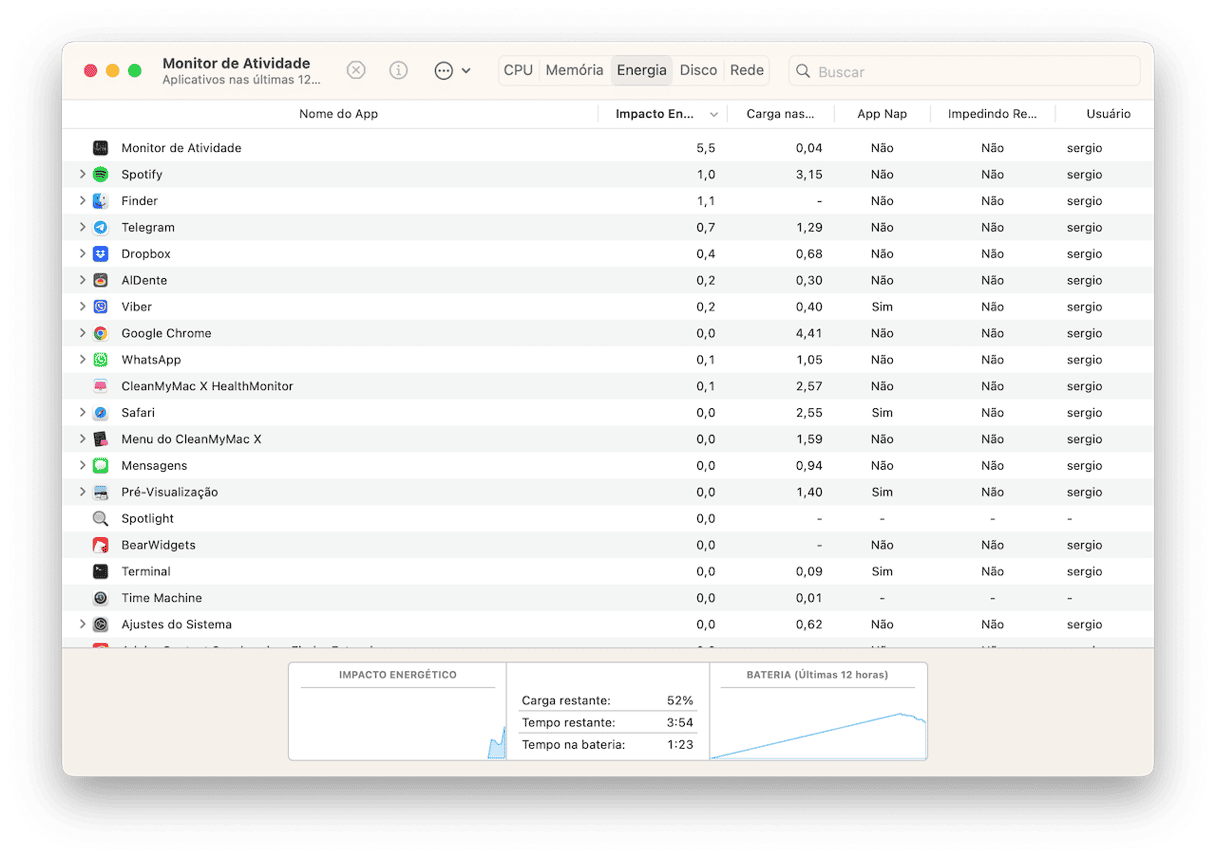Viewport: 1216px width, 858px height.
Task: Sort by the Impedindo Repouso column header
Action: click(992, 114)
